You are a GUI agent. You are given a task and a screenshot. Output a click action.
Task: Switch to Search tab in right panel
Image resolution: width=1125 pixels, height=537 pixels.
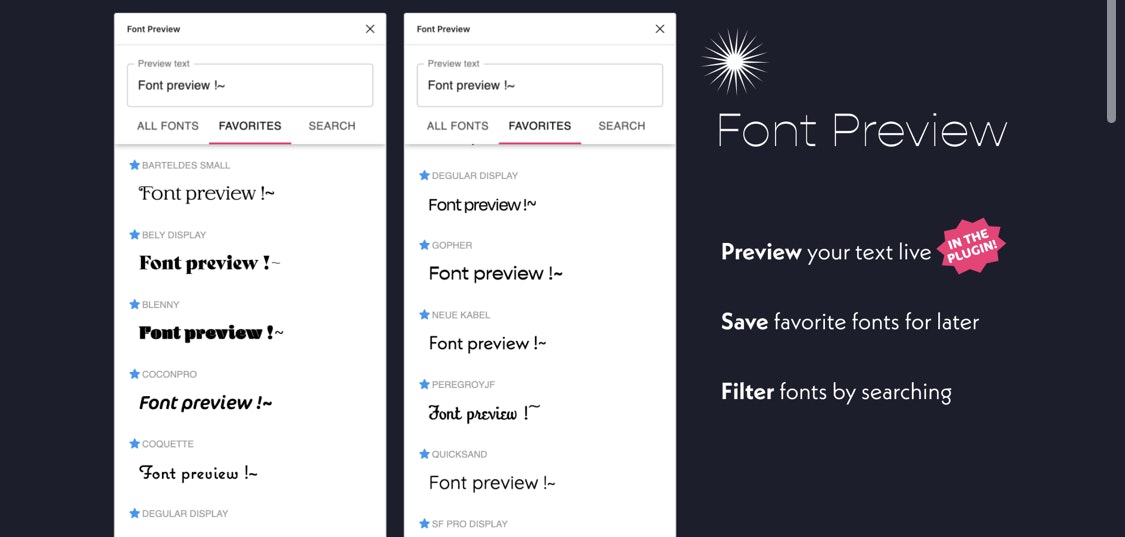coord(621,126)
